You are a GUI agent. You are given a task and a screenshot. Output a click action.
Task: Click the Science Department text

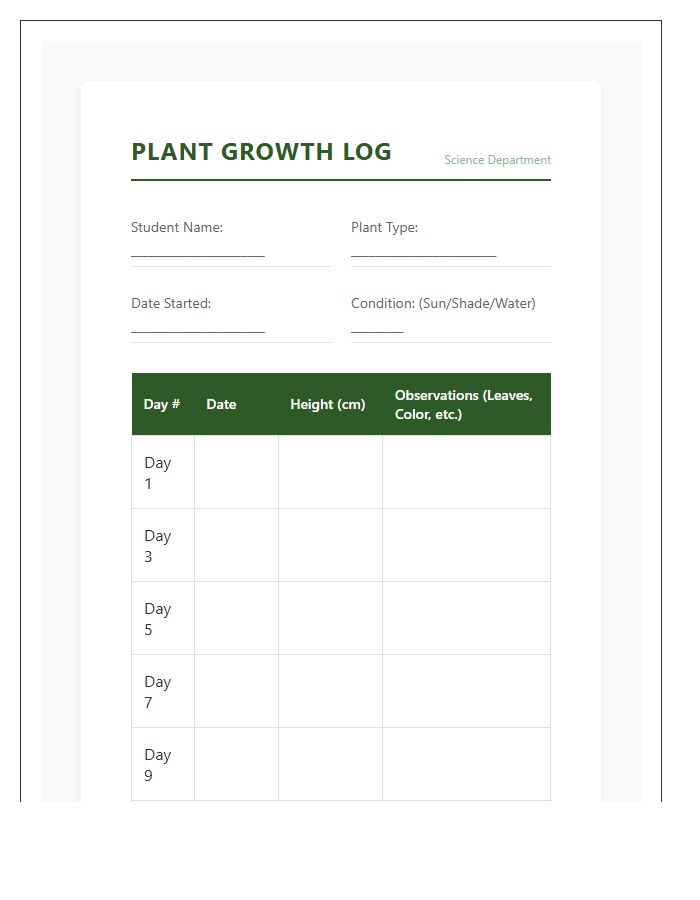click(x=497, y=160)
